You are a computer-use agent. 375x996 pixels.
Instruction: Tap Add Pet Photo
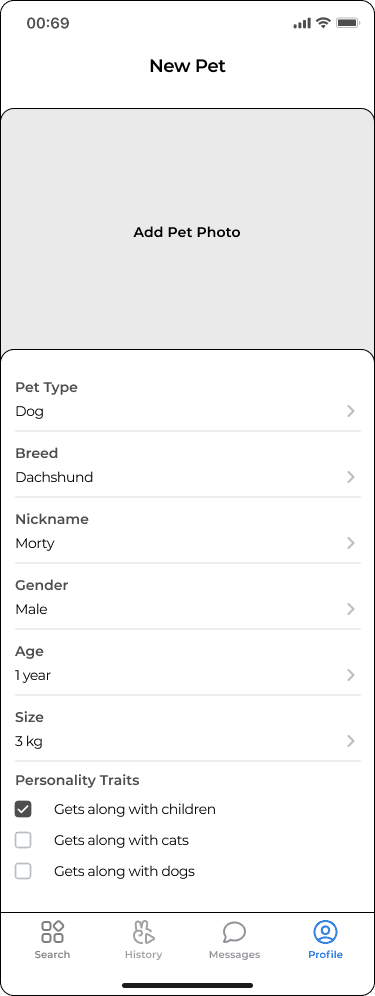pos(187,232)
